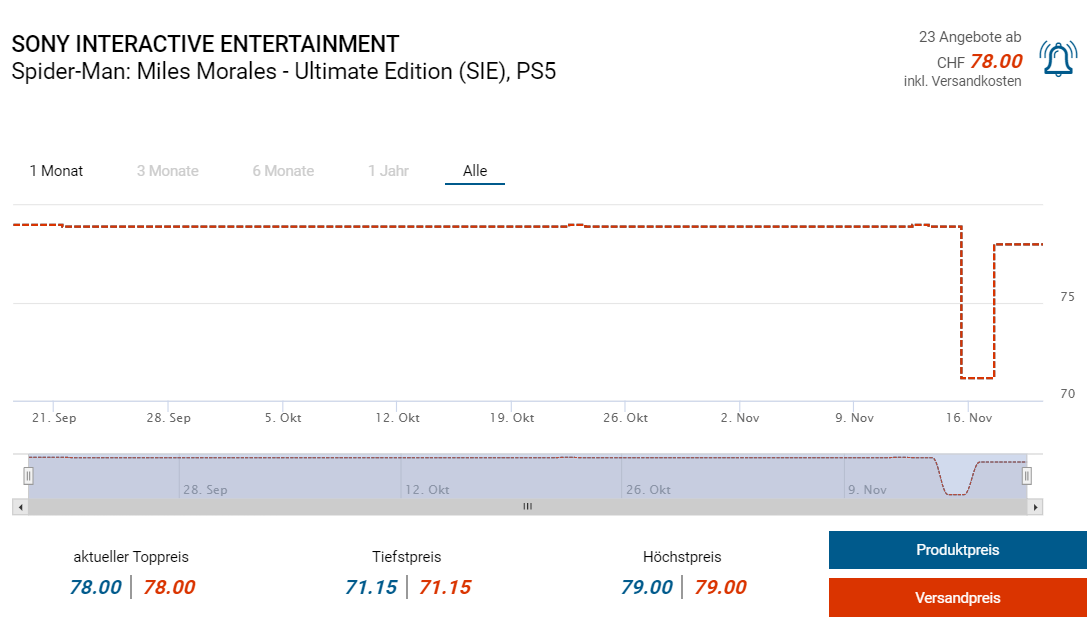Select the 3 Monate time range
The height and width of the screenshot is (625, 1091).
click(168, 171)
